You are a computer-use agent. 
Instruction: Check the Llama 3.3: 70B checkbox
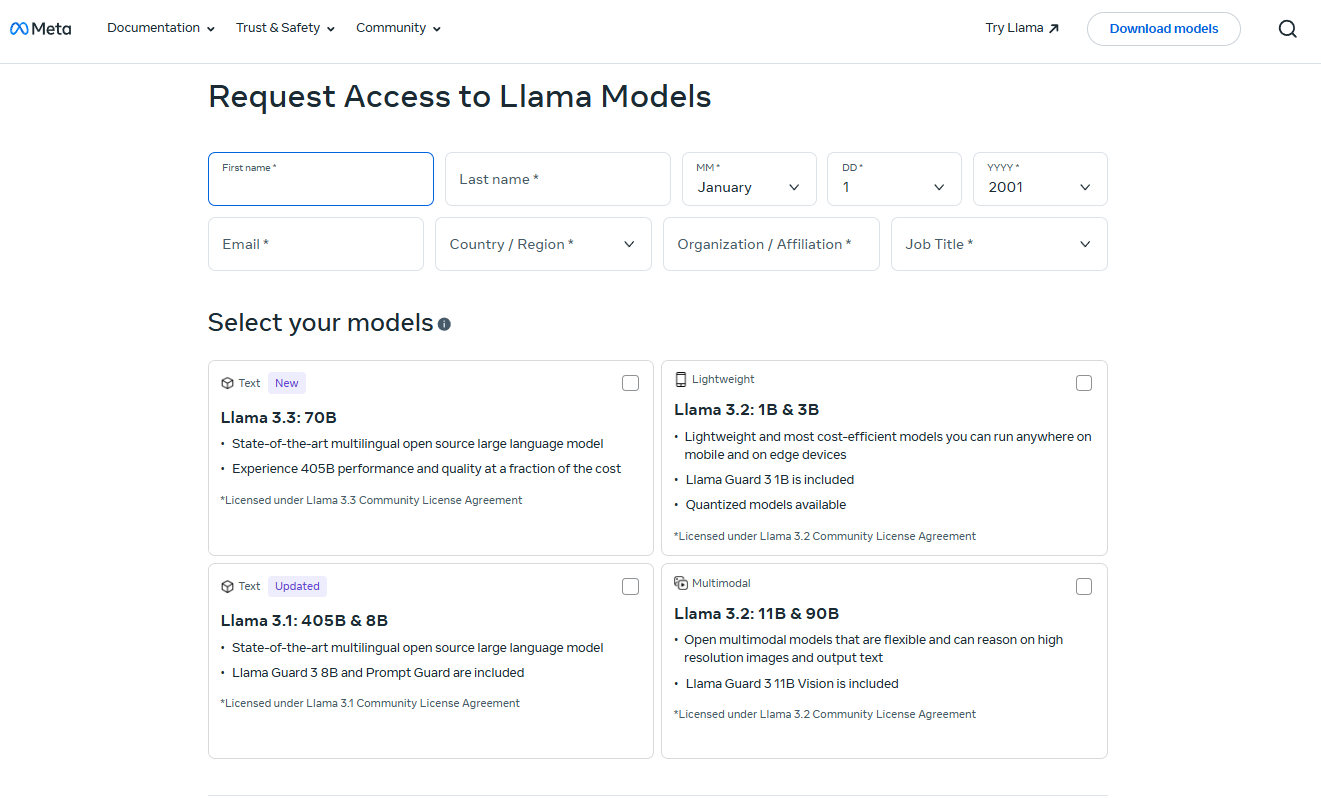point(630,383)
